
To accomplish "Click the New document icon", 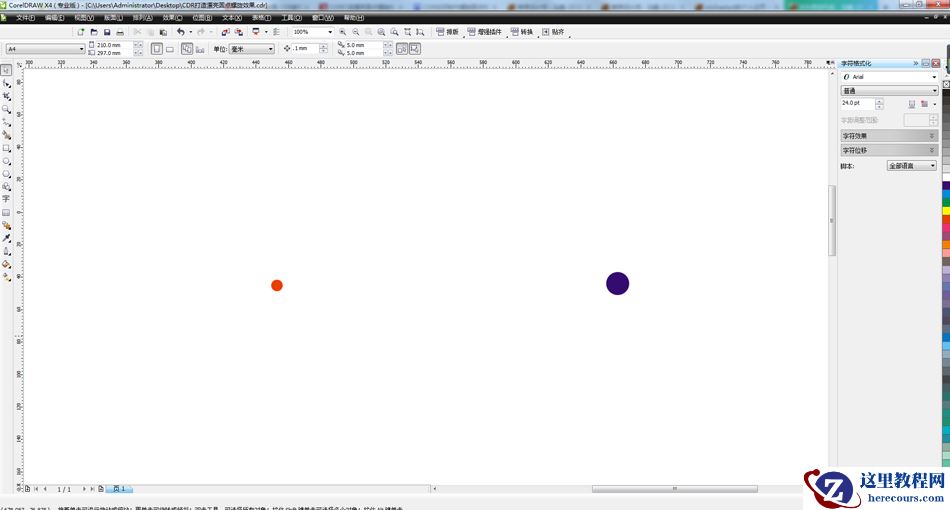I will (x=81, y=32).
